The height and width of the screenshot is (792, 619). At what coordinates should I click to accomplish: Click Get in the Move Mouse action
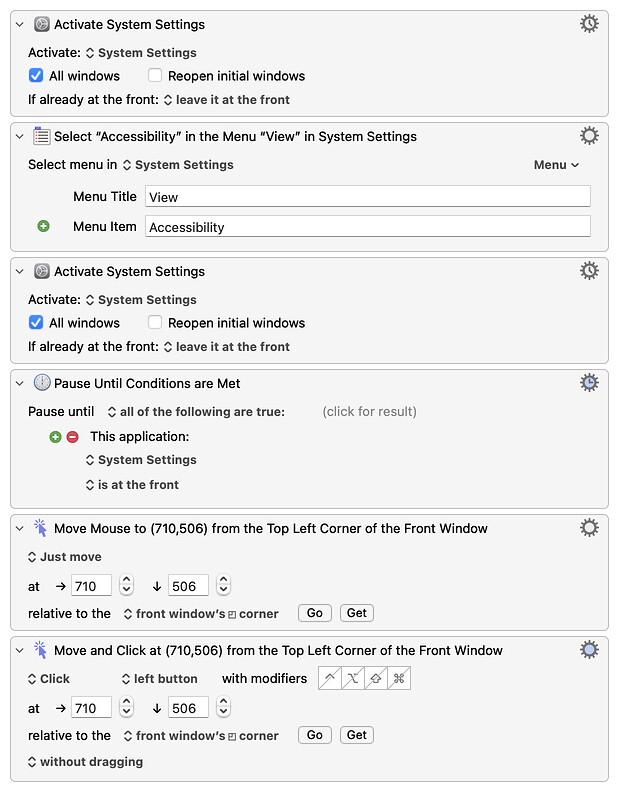click(x=356, y=613)
